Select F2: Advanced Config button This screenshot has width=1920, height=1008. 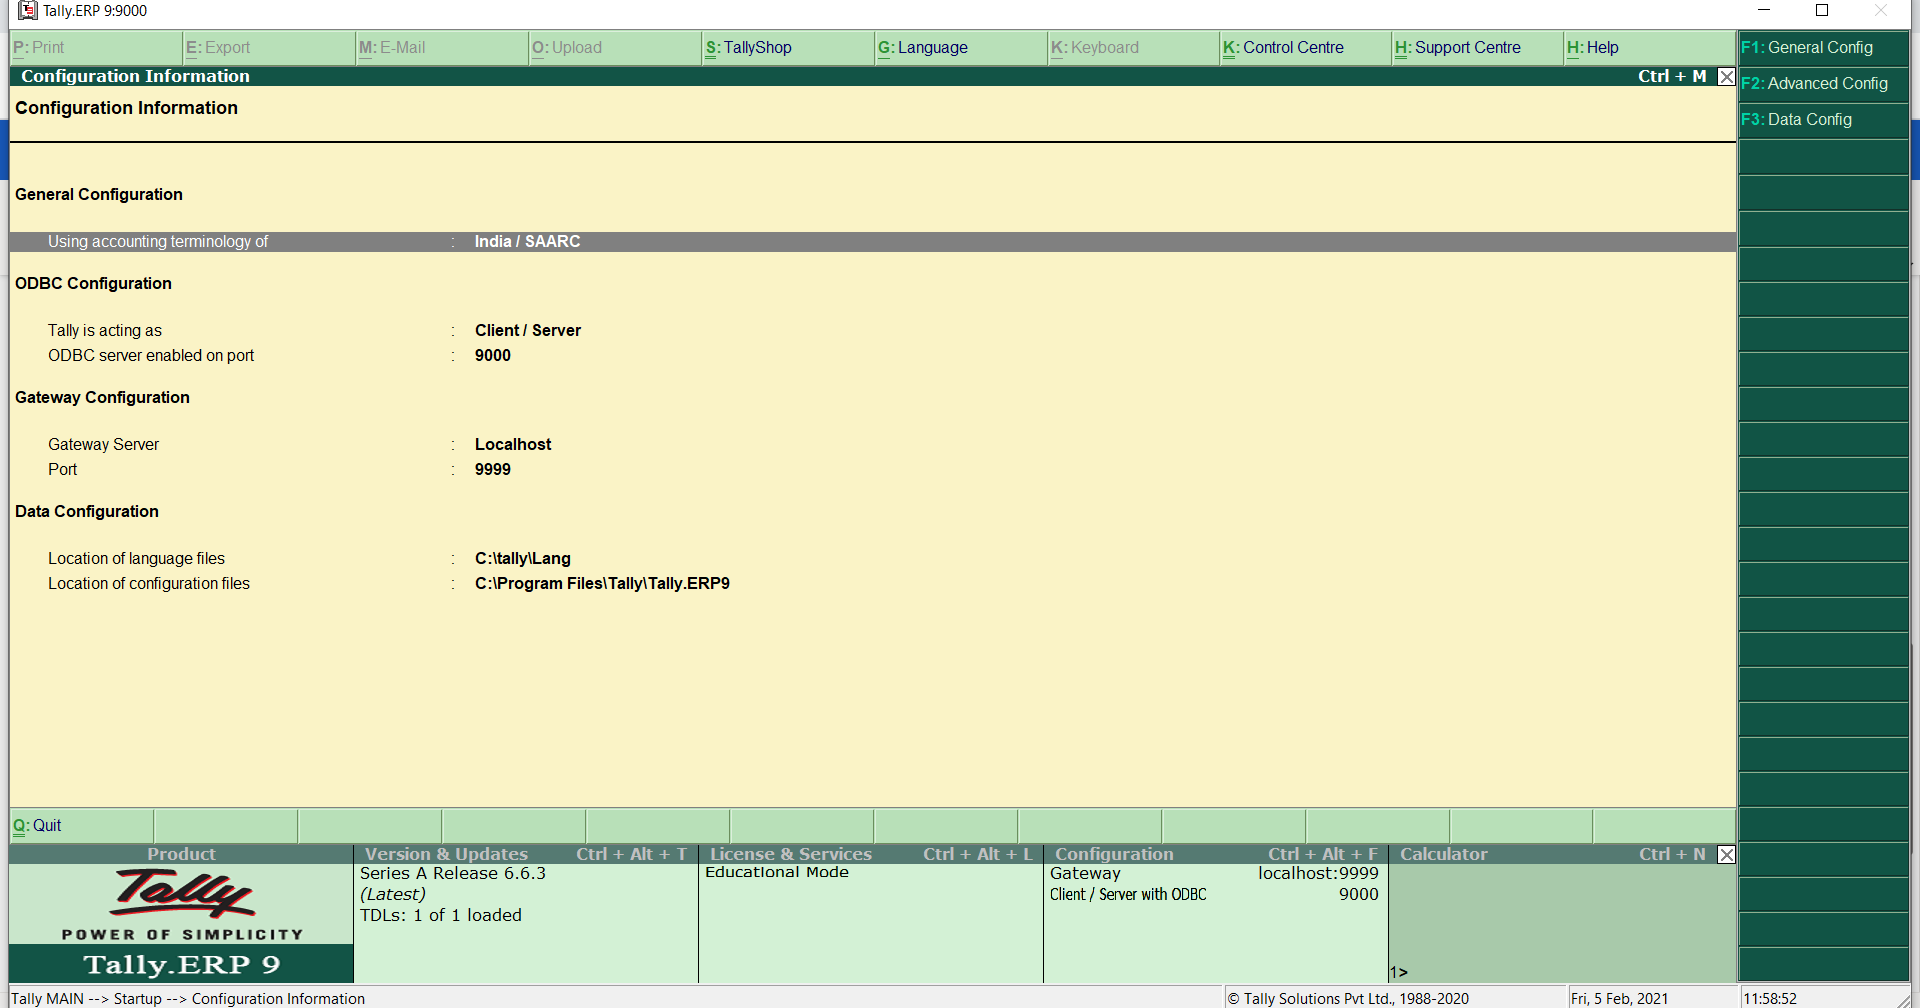click(1823, 83)
